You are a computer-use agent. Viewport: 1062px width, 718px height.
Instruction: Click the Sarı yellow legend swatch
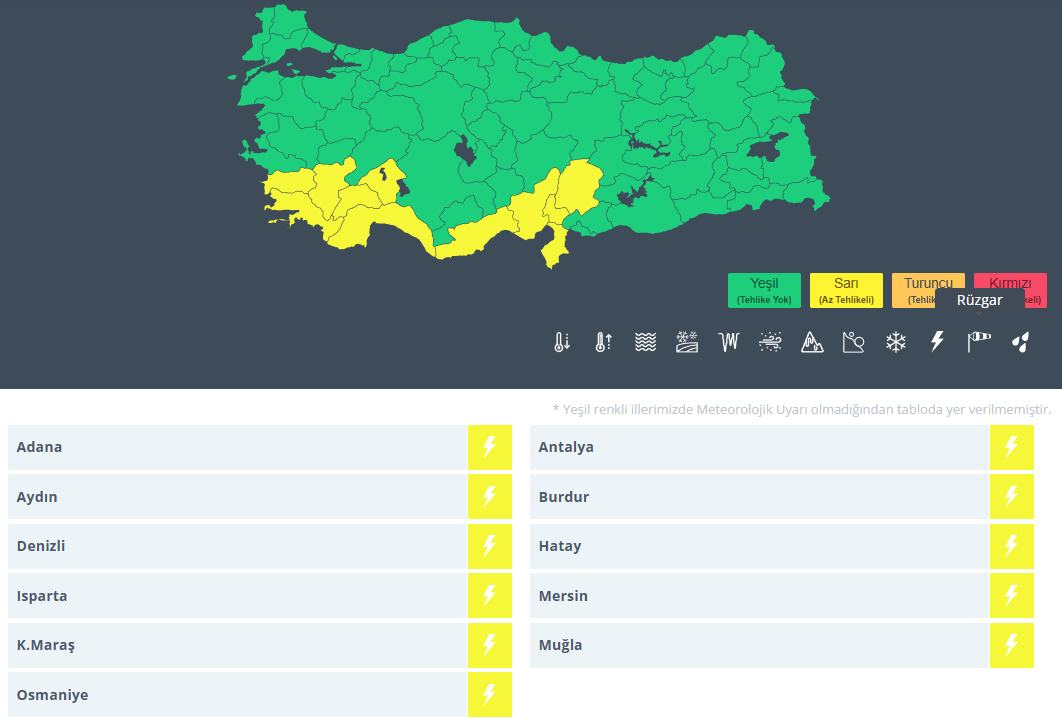coord(846,290)
